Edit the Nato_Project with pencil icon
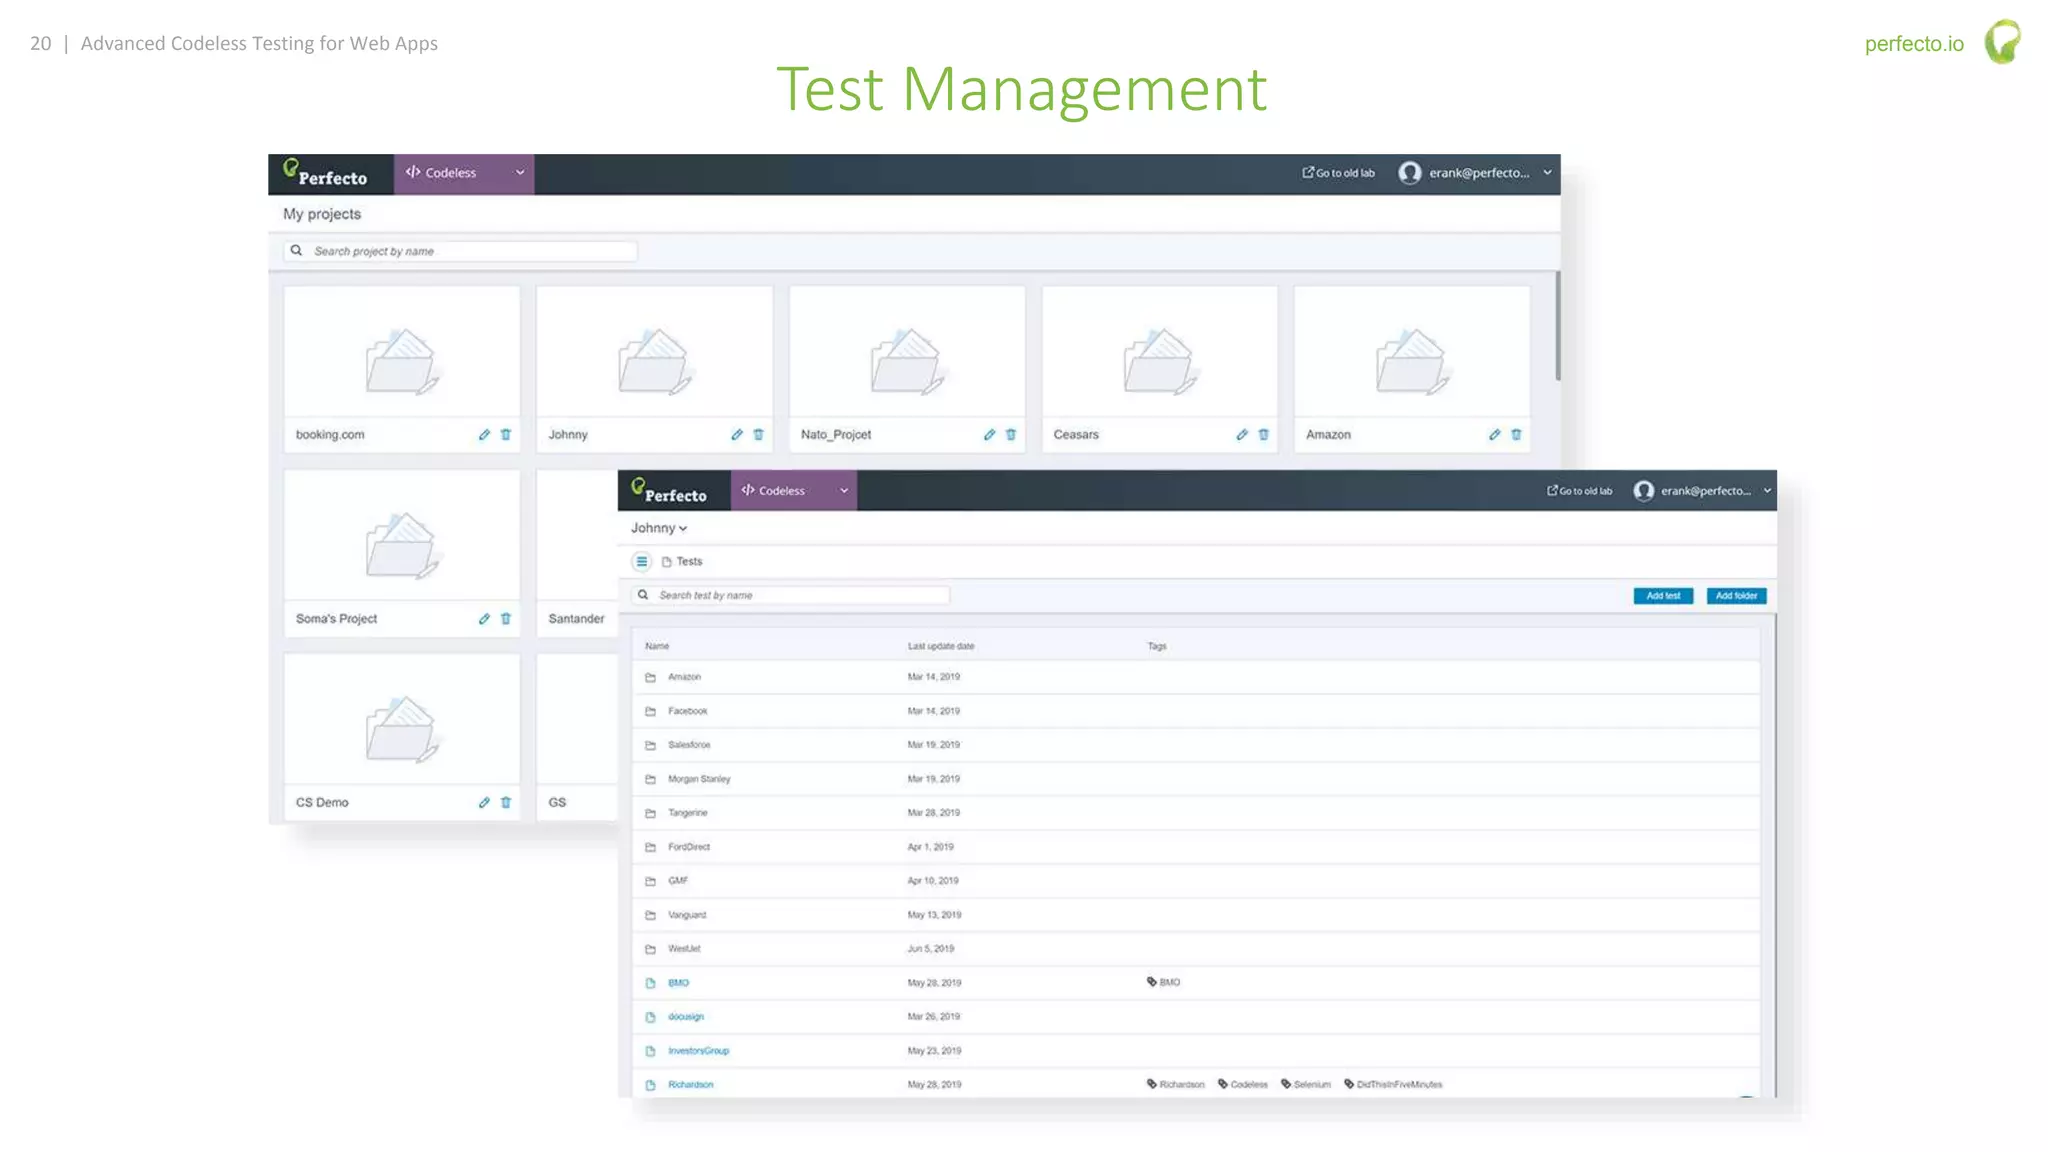Image resolution: width=2048 pixels, height=1152 pixels. pos(989,434)
